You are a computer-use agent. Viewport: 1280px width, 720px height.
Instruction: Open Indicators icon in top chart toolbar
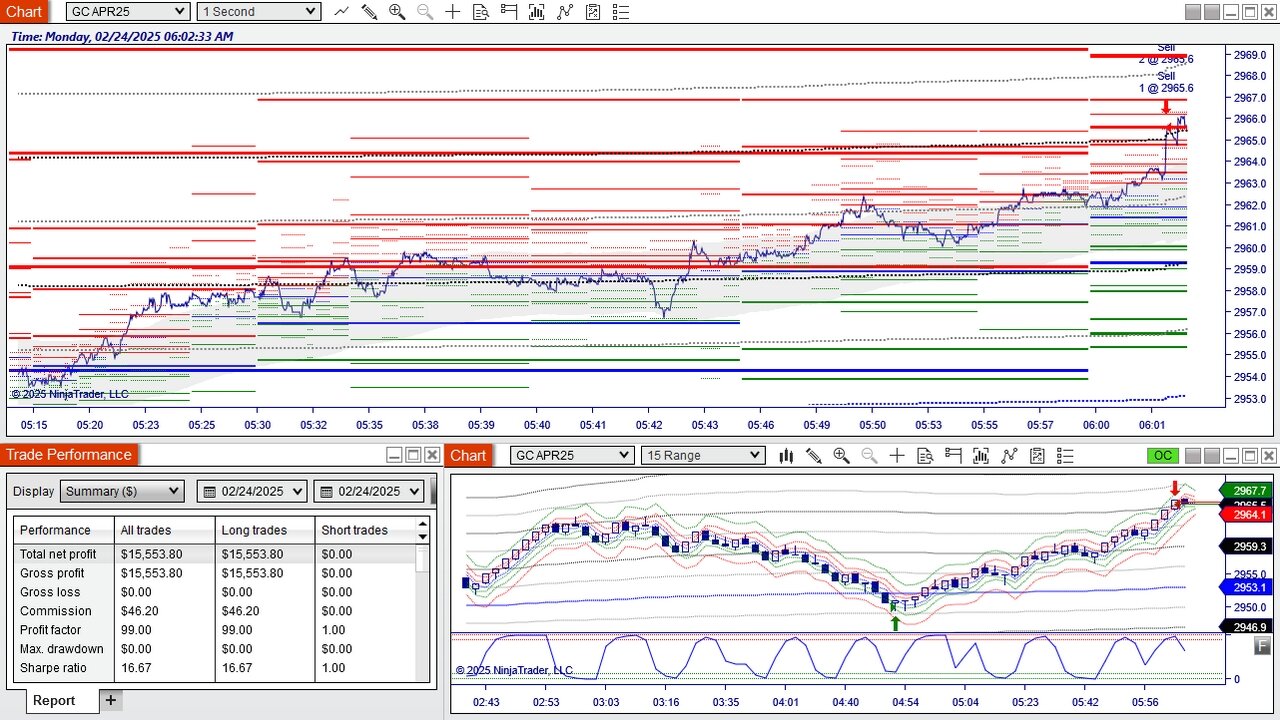(565, 12)
